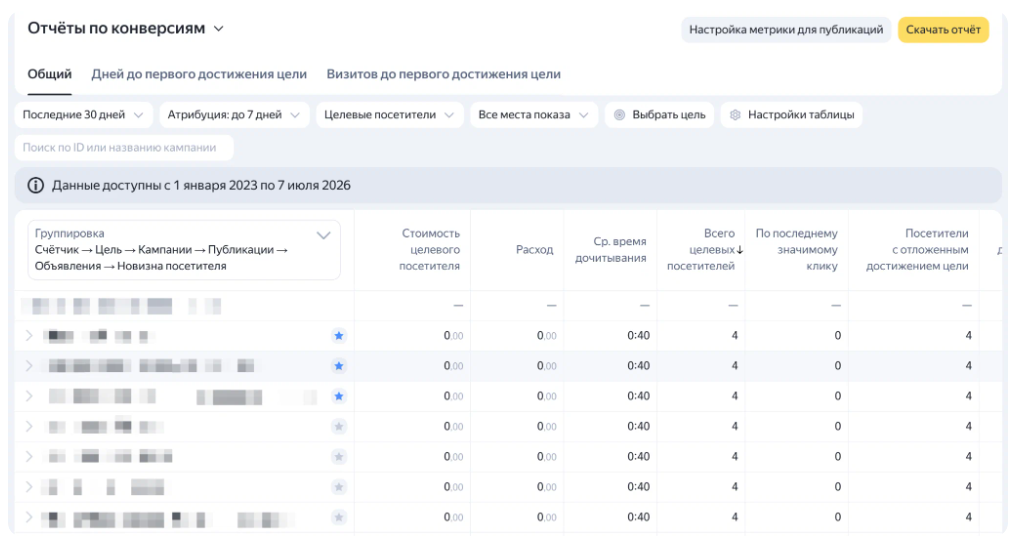The height and width of the screenshot is (552, 1017).
Task: Open the Целевые посетители dropdown
Action: pos(389,115)
